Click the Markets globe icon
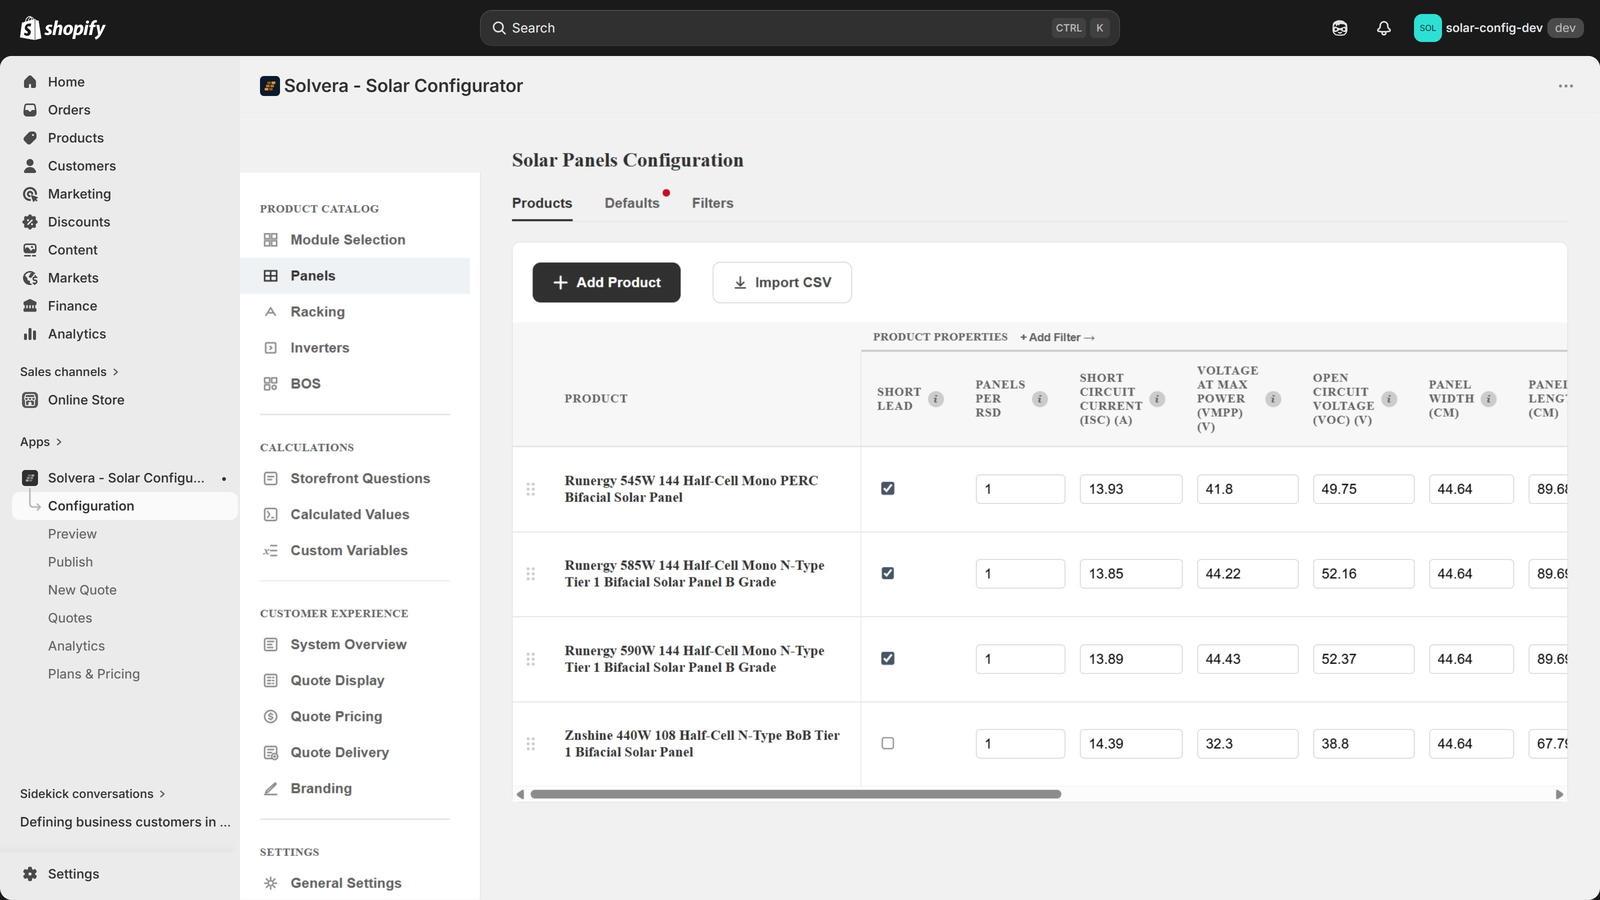Viewport: 1600px width, 900px height. point(30,278)
